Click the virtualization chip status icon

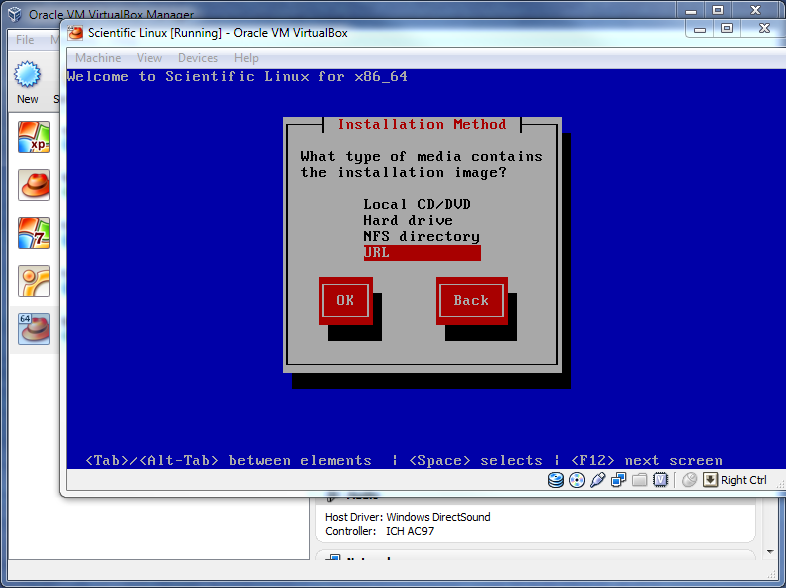click(661, 480)
